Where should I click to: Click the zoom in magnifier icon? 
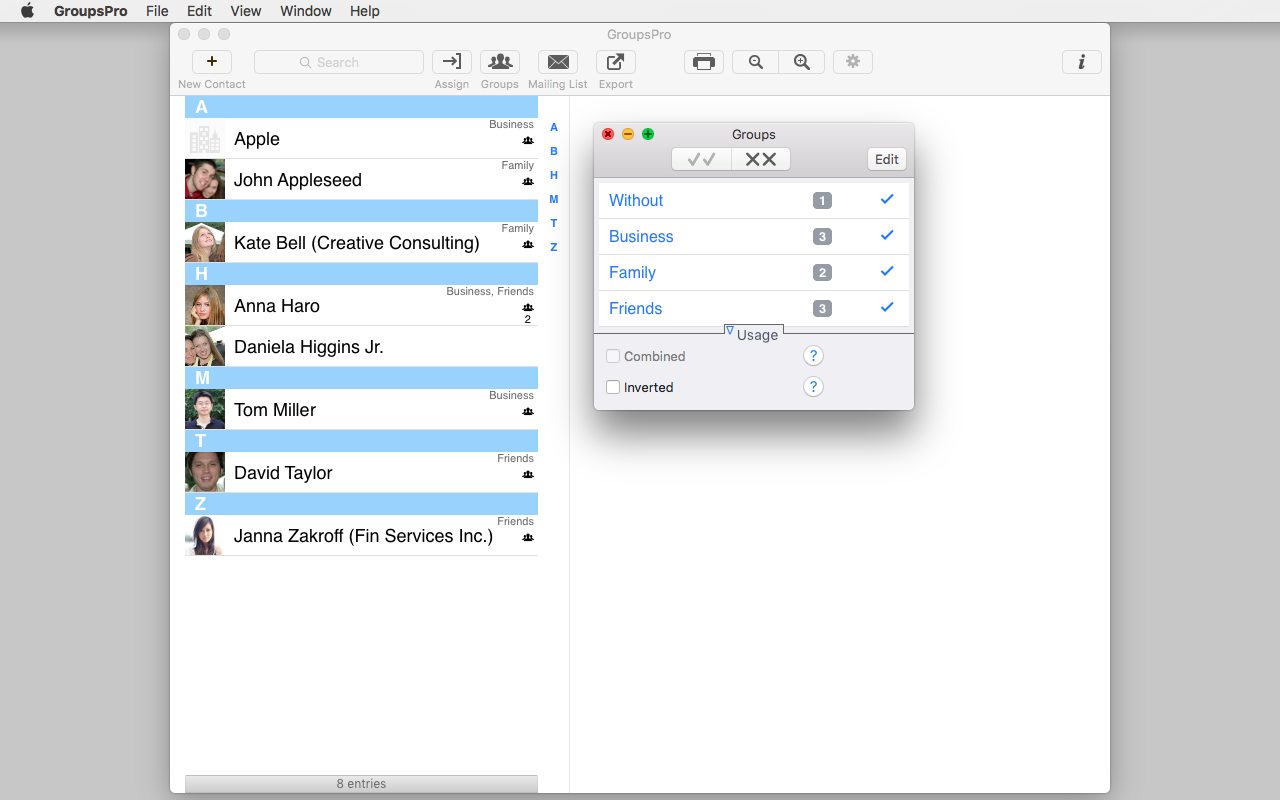[x=802, y=62]
